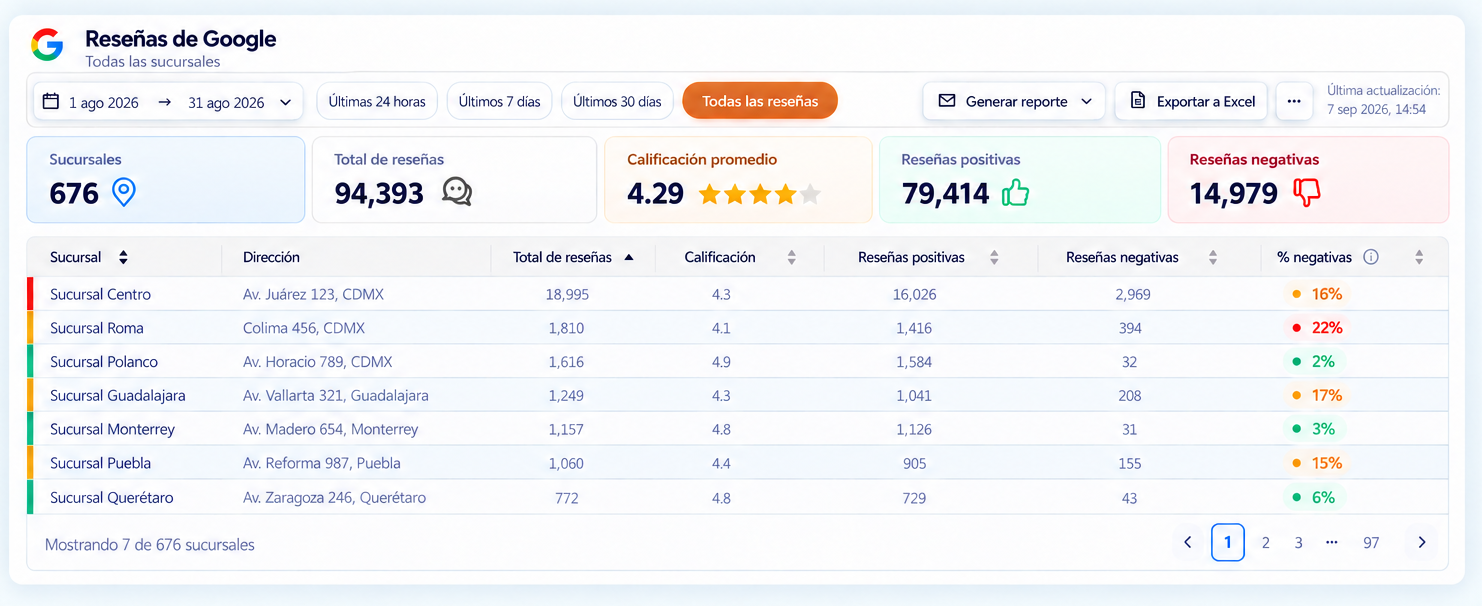Filter by Últimos 30 días
The height and width of the screenshot is (606, 1482).
[x=617, y=101]
